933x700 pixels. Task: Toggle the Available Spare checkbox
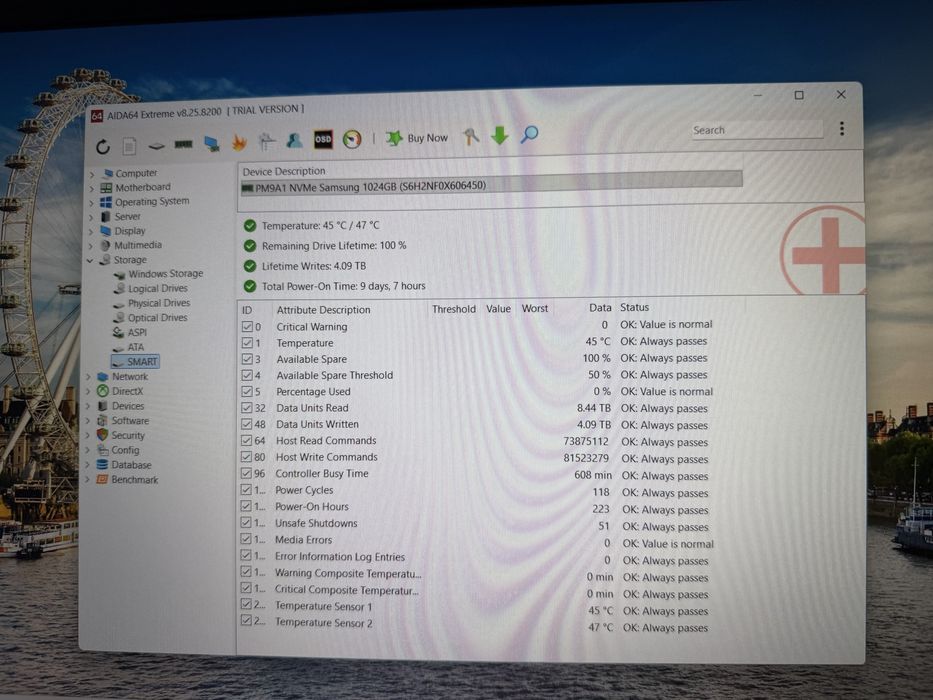tap(248, 359)
